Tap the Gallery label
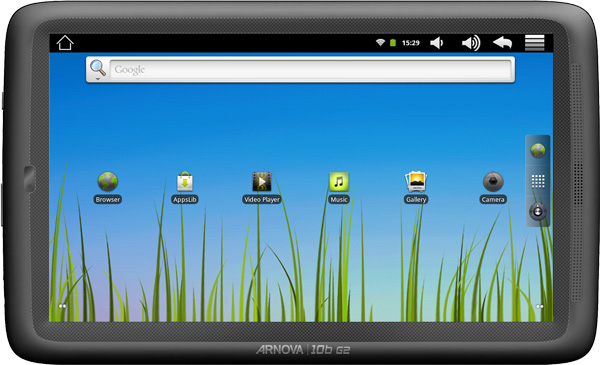The width and height of the screenshot is (600, 365). (416, 199)
